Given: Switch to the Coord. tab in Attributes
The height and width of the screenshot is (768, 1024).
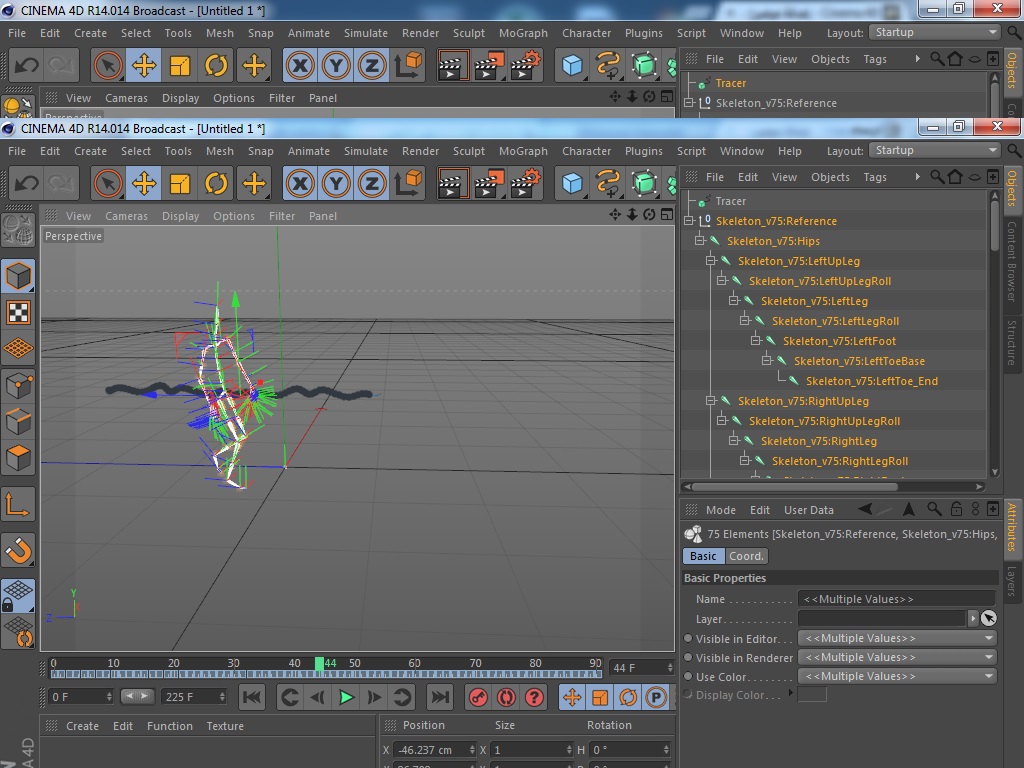Looking at the screenshot, I should coord(746,556).
